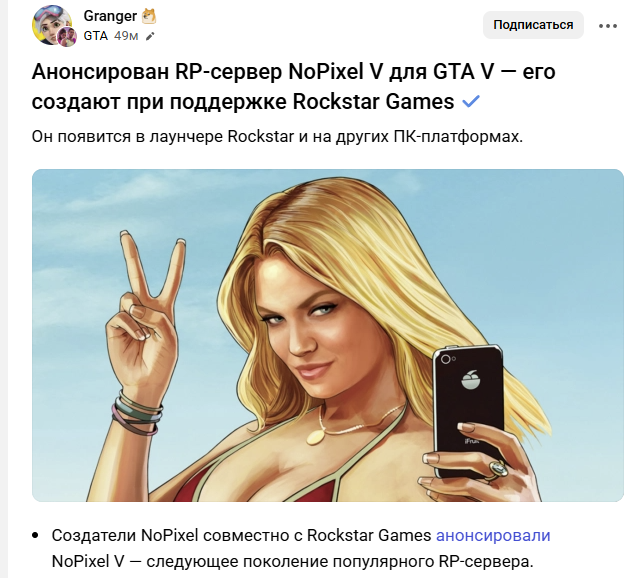The image size is (642, 578).
Task: Click the subtitle about Rockstar launcher
Action: pyautogui.click(x=277, y=136)
